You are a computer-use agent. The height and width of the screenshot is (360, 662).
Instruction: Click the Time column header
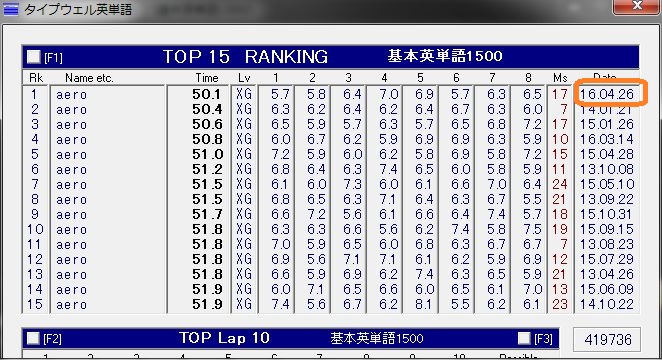(207, 78)
